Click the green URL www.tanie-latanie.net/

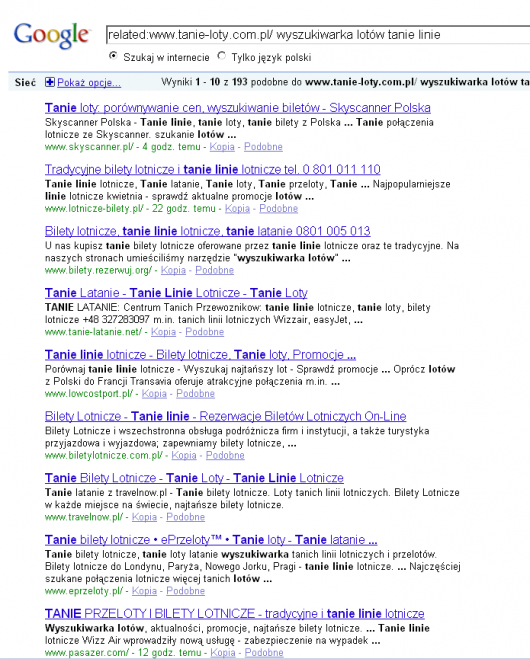point(94,332)
